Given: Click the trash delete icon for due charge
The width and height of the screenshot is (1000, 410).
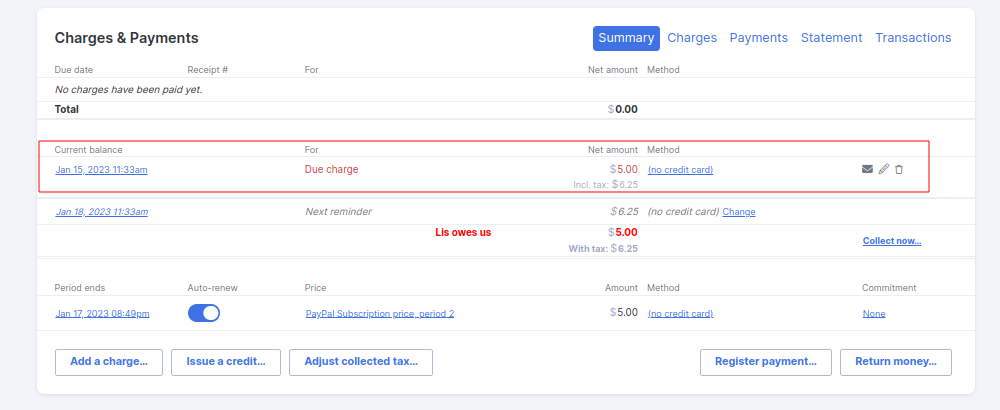Looking at the screenshot, I should (x=899, y=170).
